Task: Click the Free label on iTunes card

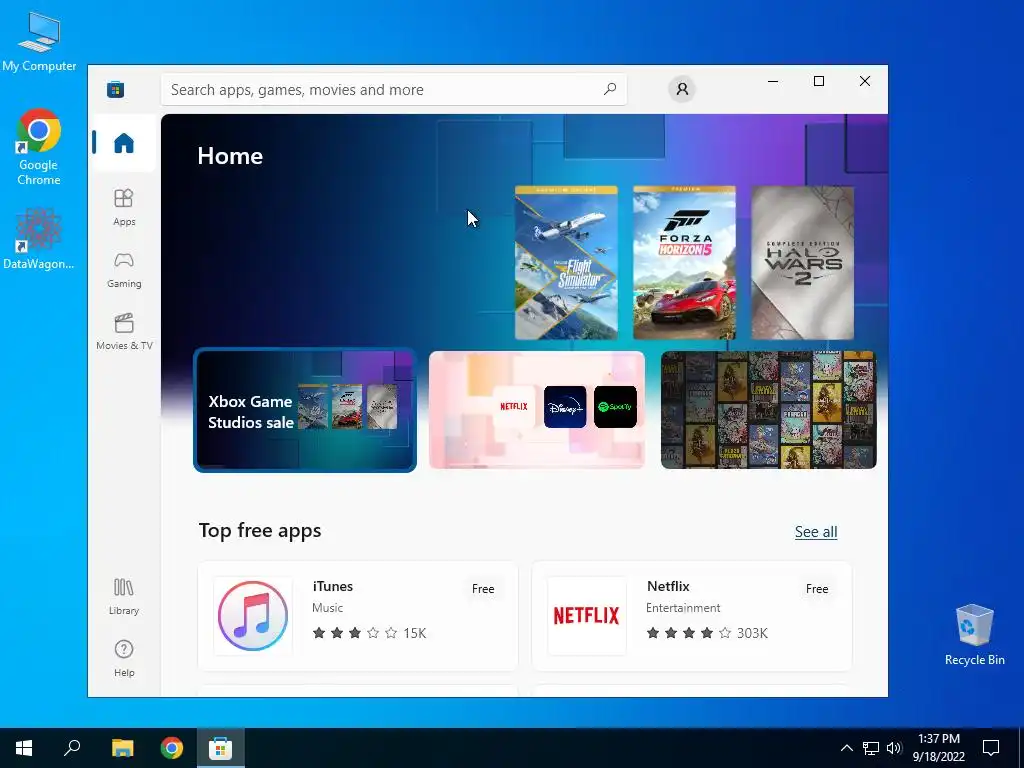Action: (x=483, y=588)
